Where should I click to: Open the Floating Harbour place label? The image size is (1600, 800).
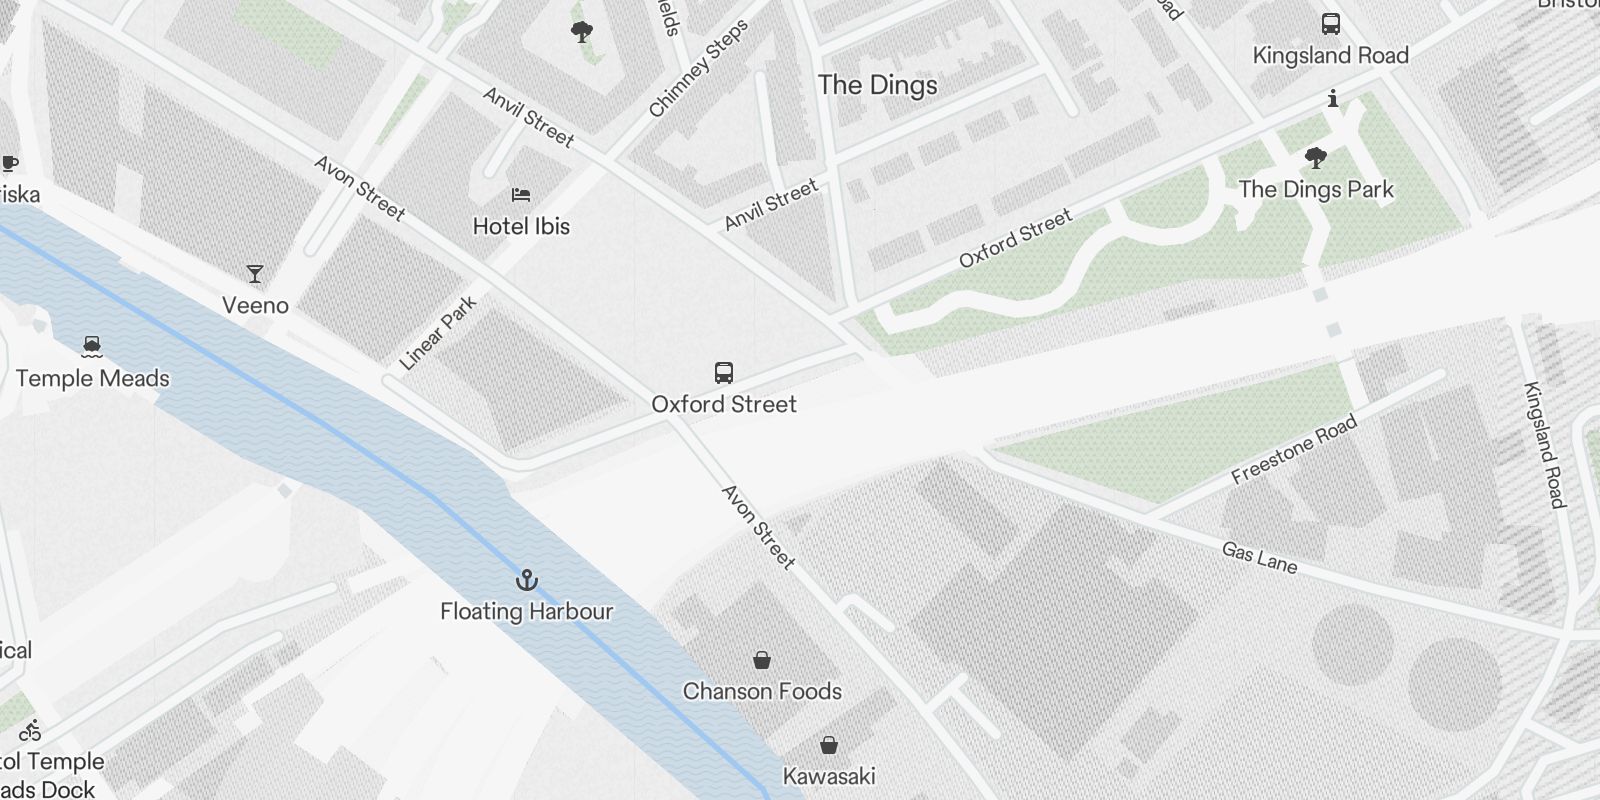click(527, 611)
